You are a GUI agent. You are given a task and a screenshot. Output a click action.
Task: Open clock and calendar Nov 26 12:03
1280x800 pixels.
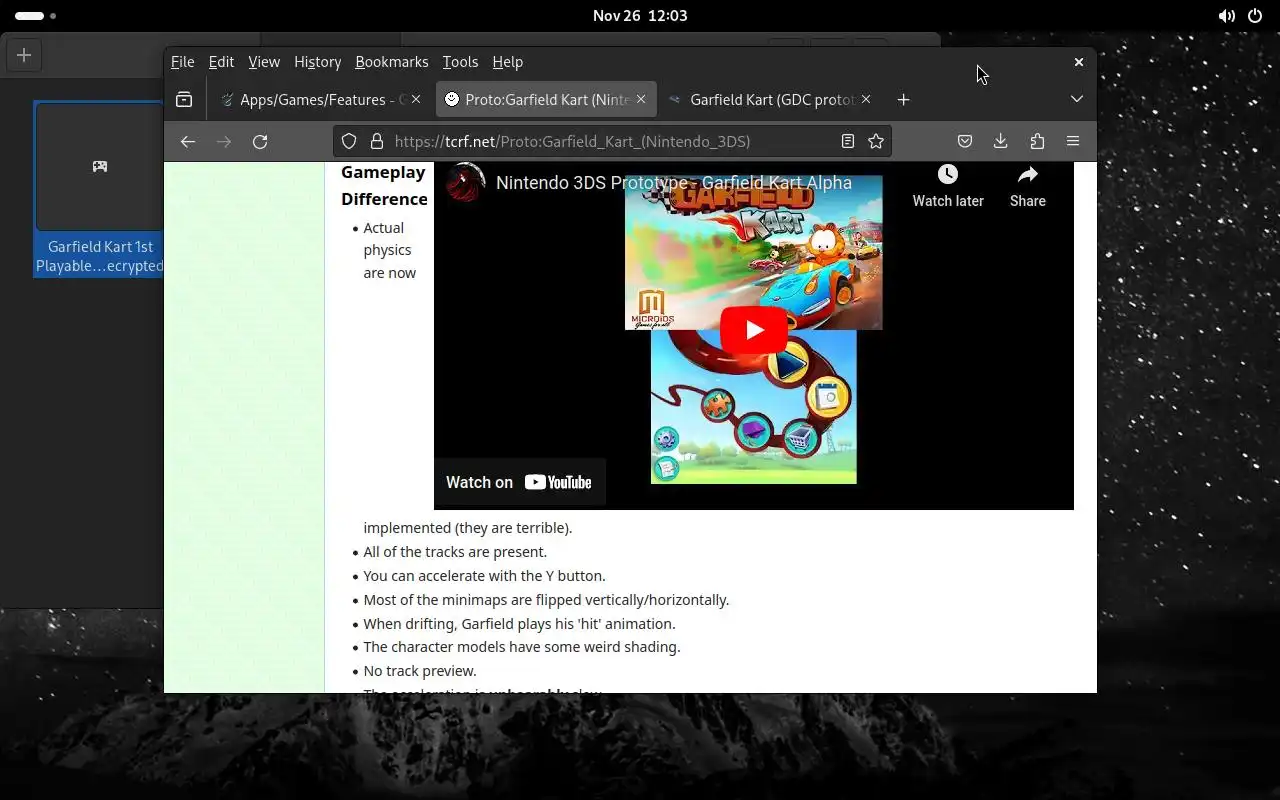(x=640, y=16)
